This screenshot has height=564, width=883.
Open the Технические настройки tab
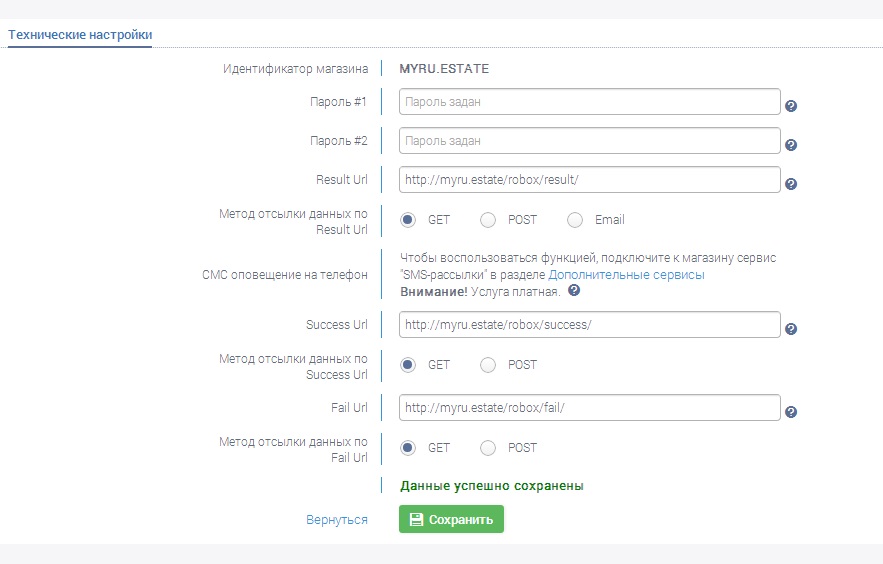[x=80, y=35]
